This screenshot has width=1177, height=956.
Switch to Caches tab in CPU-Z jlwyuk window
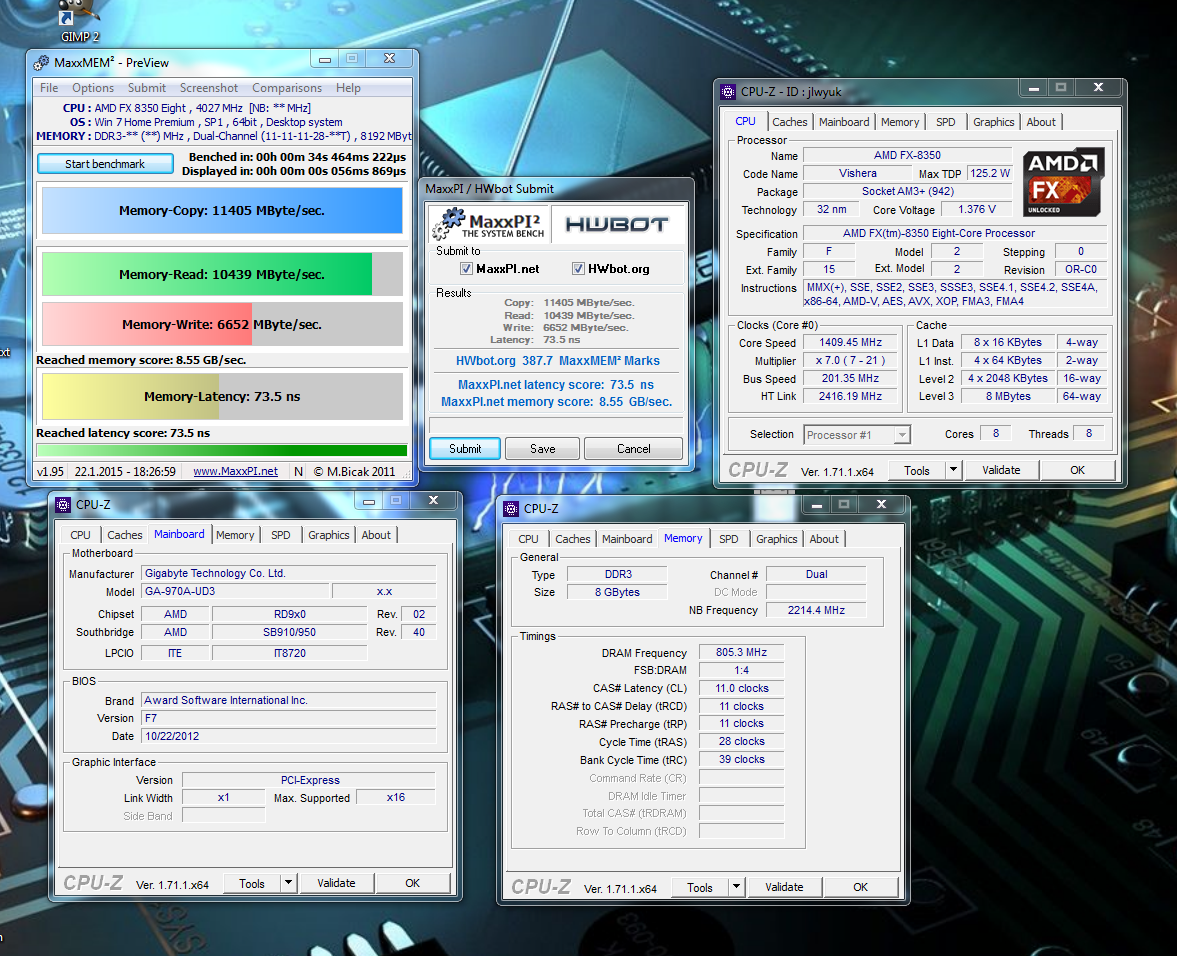790,122
